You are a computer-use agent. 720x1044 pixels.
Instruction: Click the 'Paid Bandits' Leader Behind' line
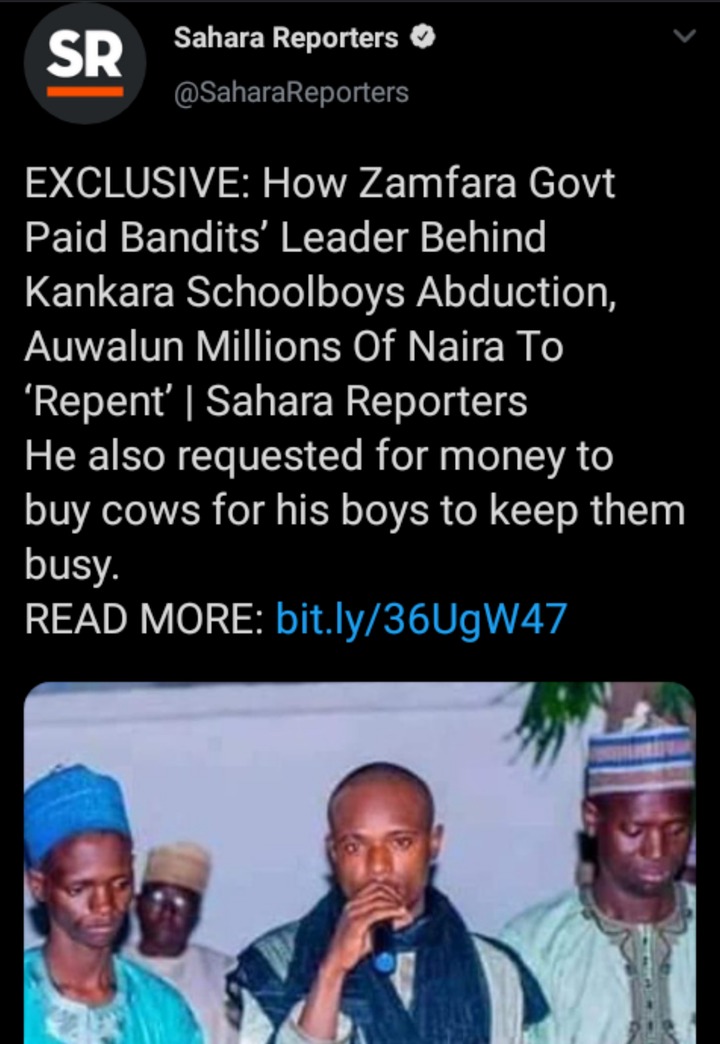285,238
